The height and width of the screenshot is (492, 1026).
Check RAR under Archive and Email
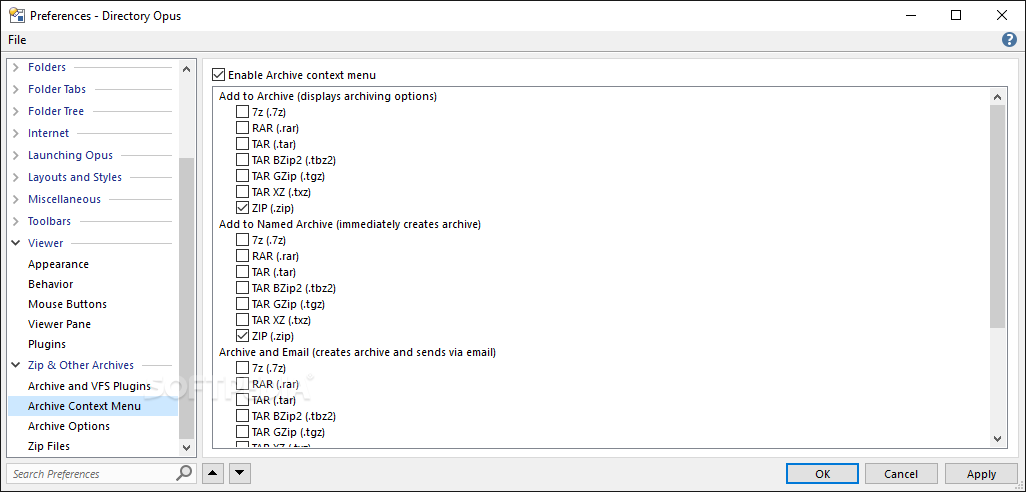coord(243,384)
